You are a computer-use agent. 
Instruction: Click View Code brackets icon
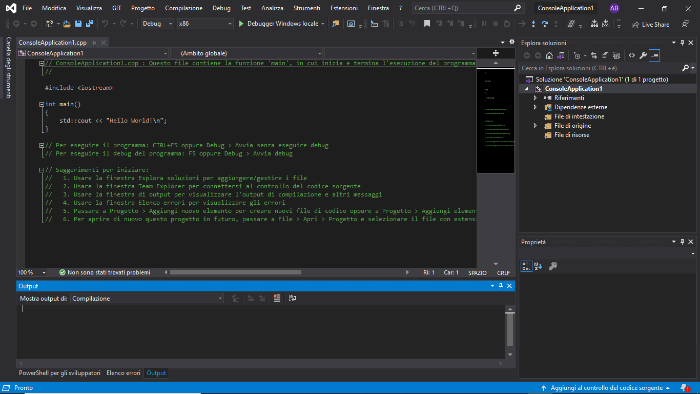[x=632, y=55]
